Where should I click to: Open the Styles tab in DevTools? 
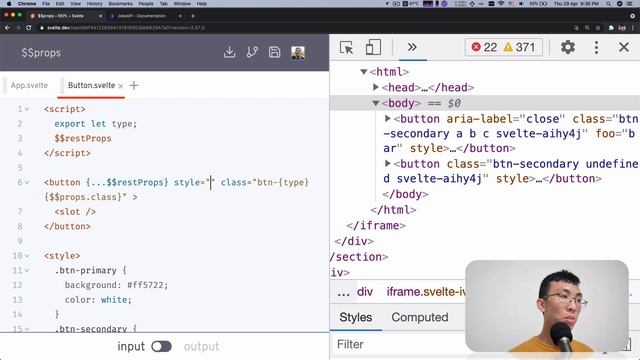click(356, 317)
